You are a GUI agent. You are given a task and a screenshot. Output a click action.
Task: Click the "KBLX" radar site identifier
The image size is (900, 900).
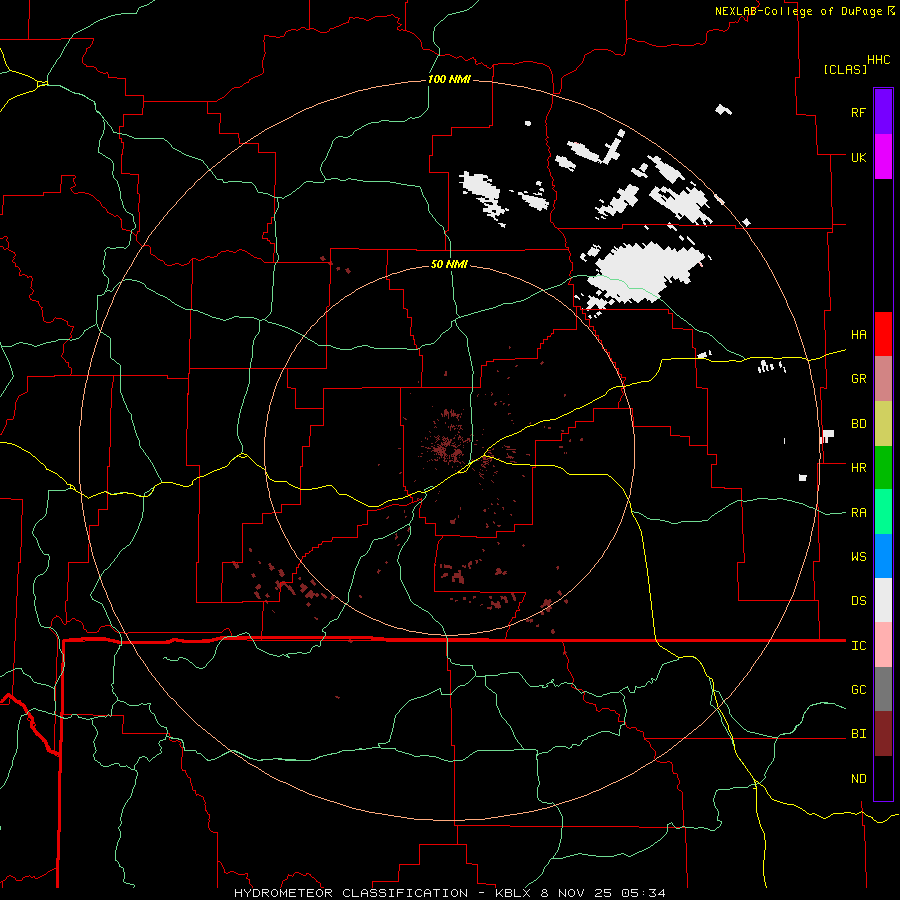(x=513, y=893)
